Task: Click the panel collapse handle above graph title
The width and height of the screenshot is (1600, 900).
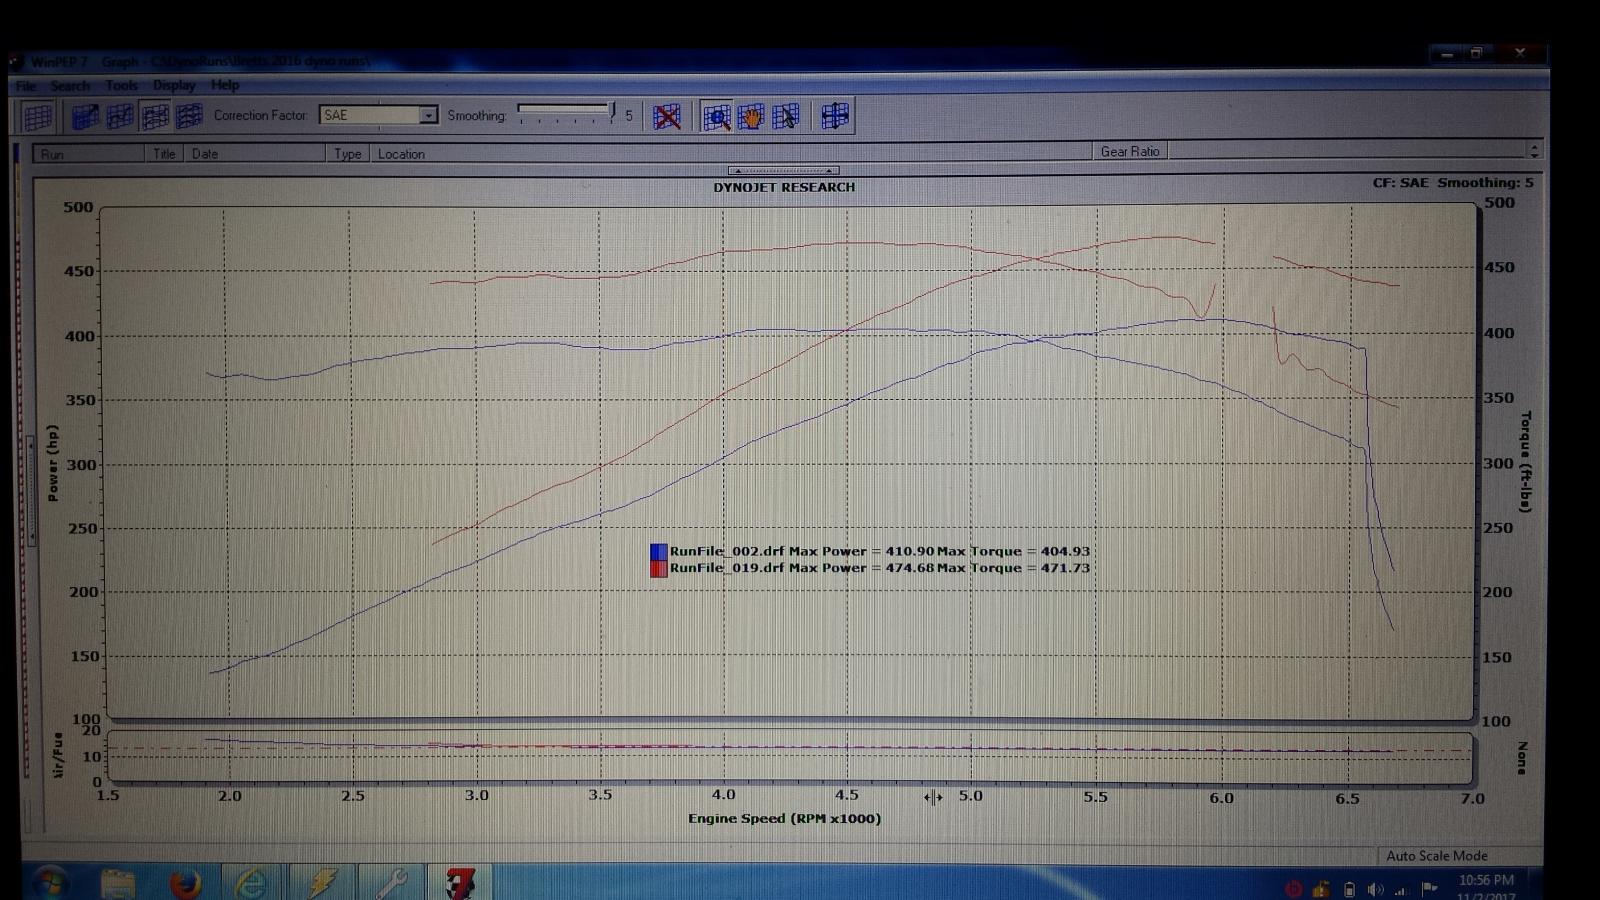Action: click(783, 171)
